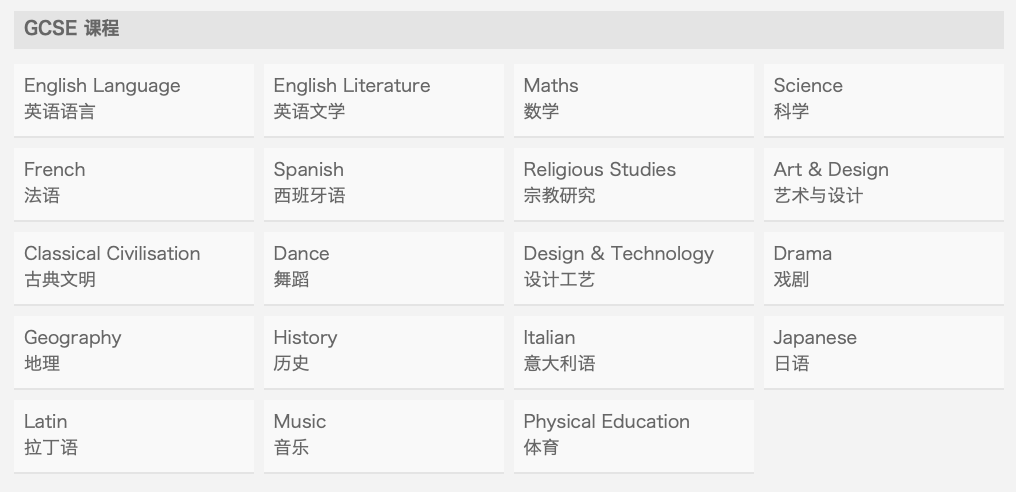Open the Japanese 日语 course
1016x492 pixels.
click(x=884, y=352)
